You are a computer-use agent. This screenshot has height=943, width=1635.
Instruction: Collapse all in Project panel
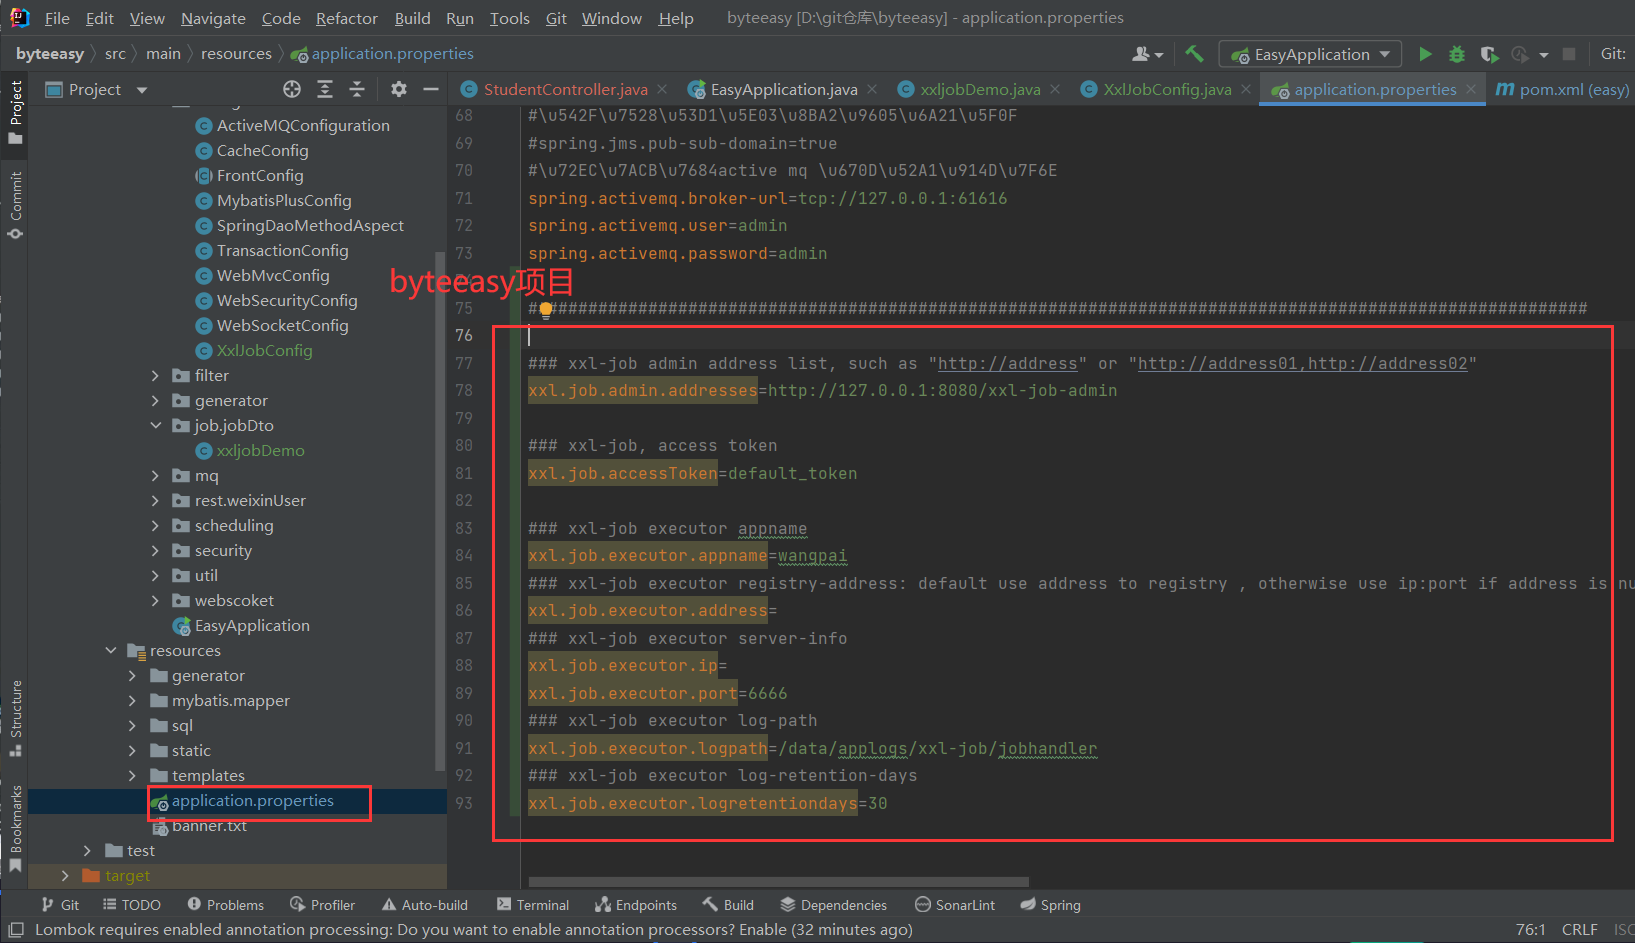tap(357, 89)
